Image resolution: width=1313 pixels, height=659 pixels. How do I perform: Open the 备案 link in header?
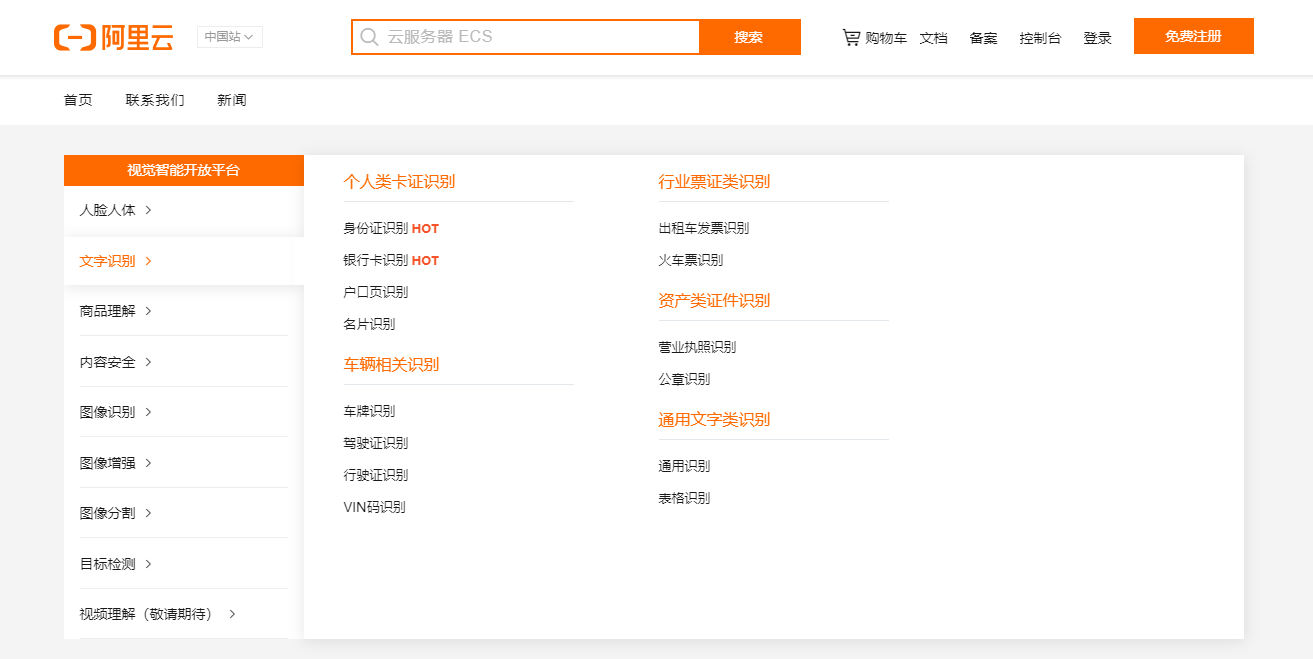(x=983, y=38)
